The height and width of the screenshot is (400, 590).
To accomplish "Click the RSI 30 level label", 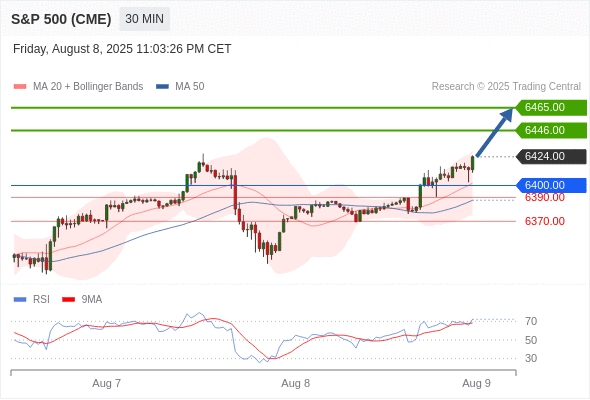I will [x=531, y=358].
